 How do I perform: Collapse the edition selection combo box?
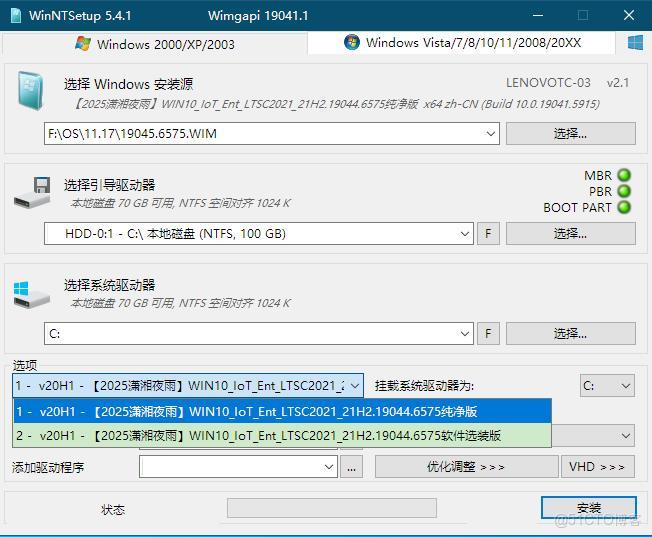pyautogui.click(x=355, y=386)
